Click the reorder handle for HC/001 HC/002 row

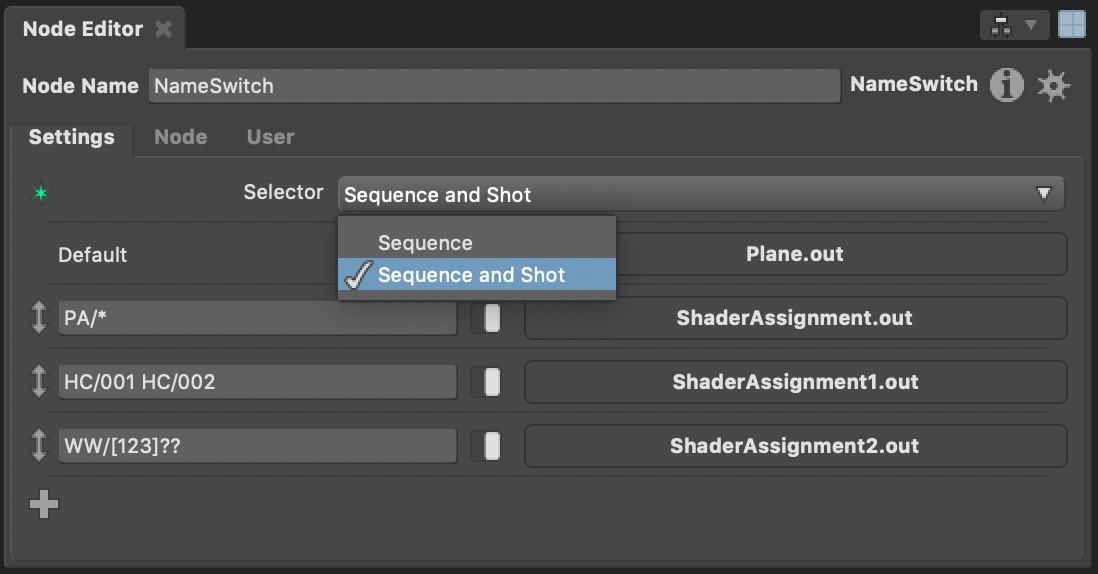coord(39,382)
